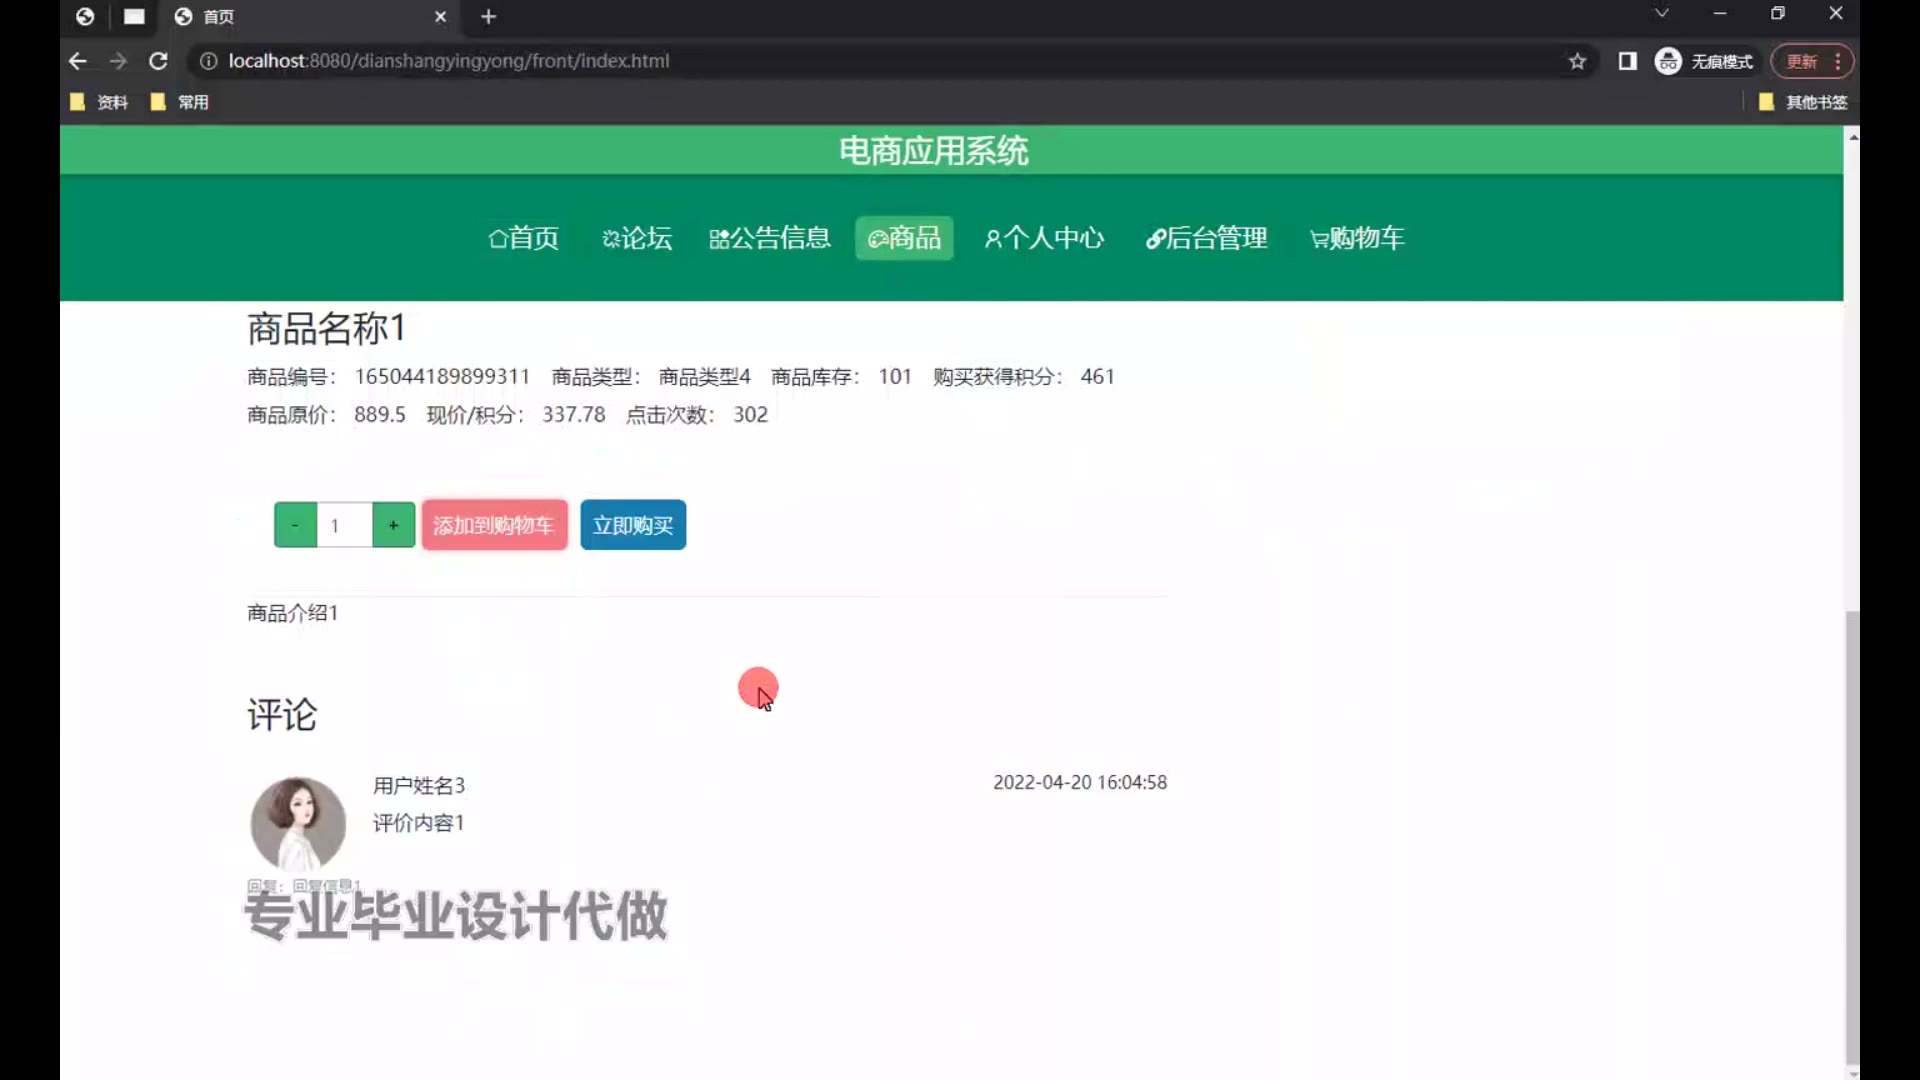1920x1080 pixels.
Task: View site info icon in address bar
Action: click(x=208, y=61)
